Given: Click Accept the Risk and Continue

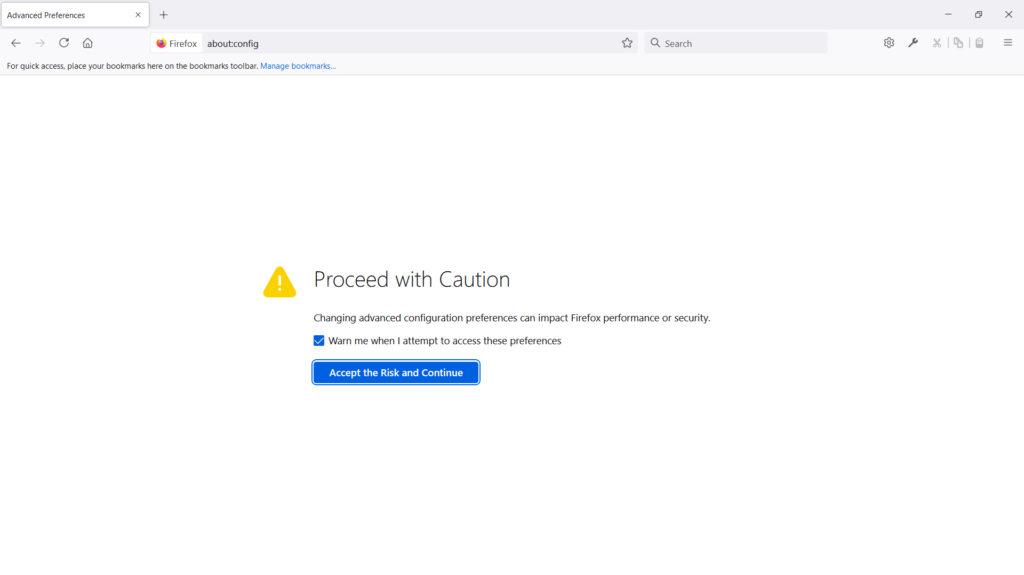Looking at the screenshot, I should tap(396, 373).
